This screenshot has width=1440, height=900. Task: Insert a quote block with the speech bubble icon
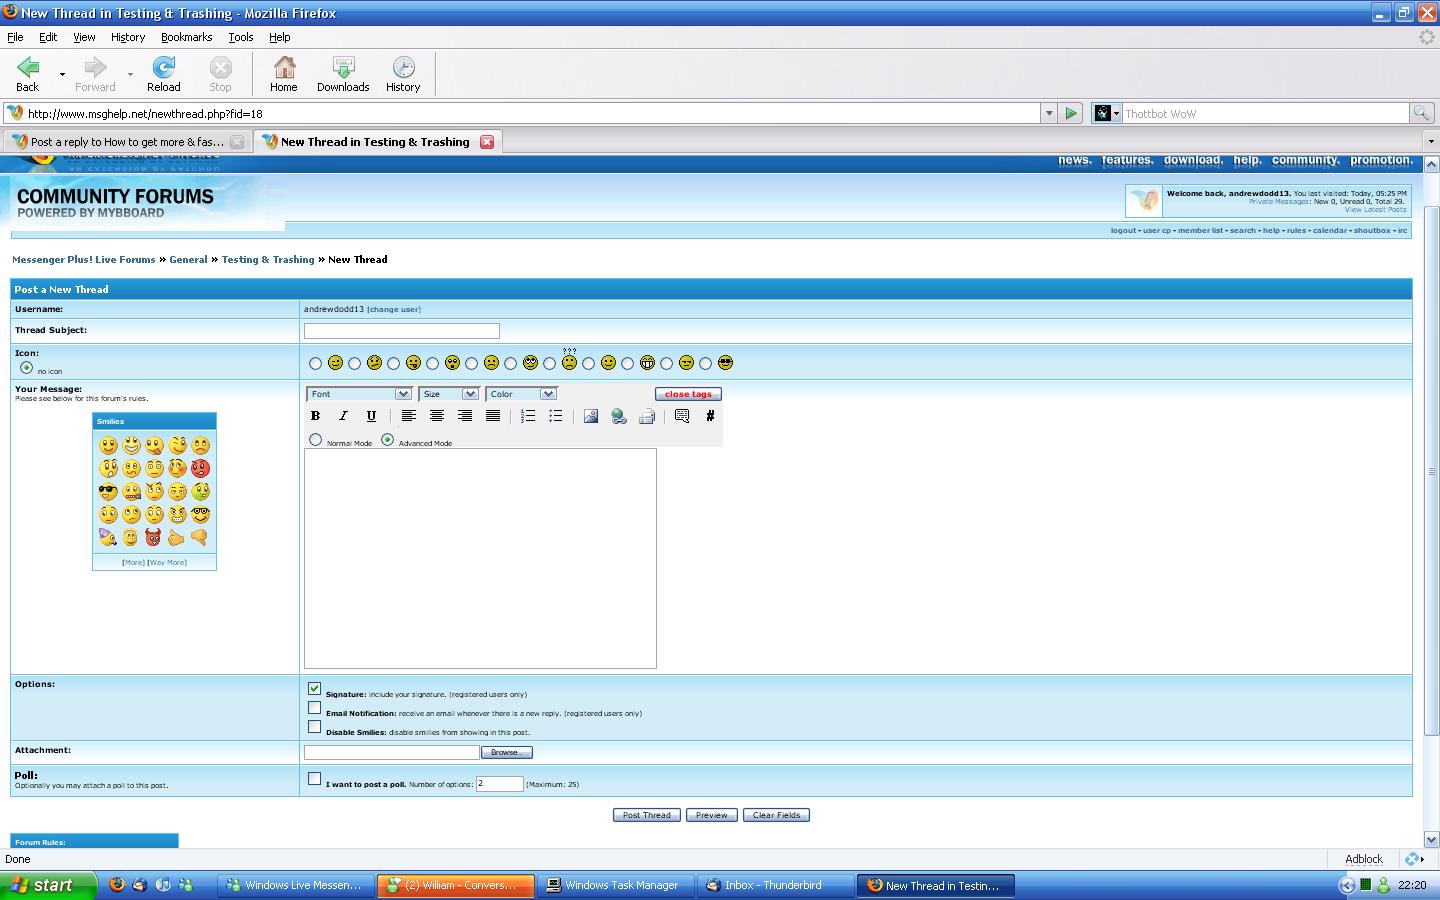[682, 416]
